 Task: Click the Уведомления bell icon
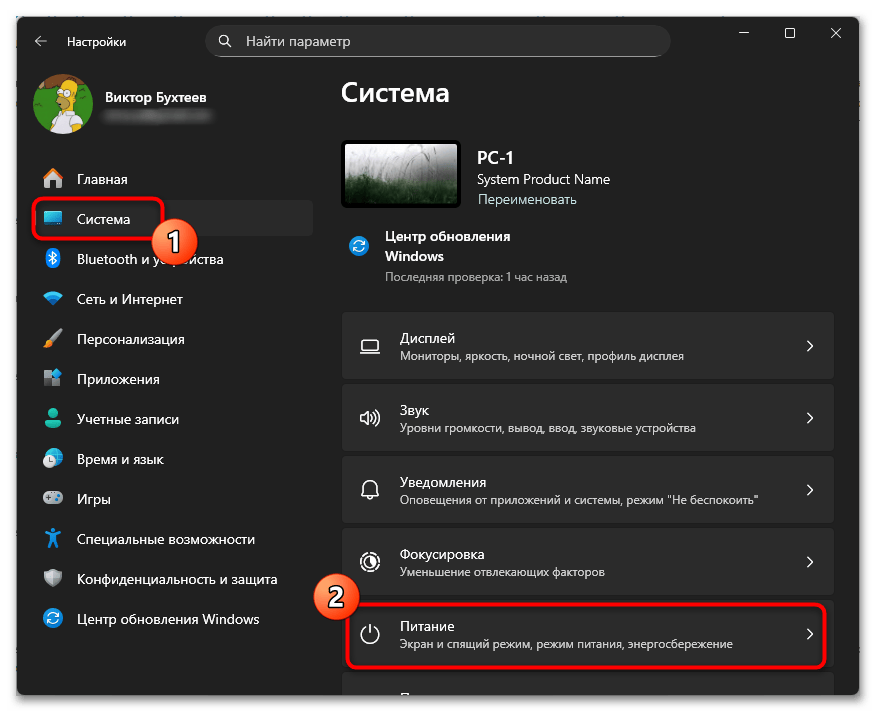370,490
